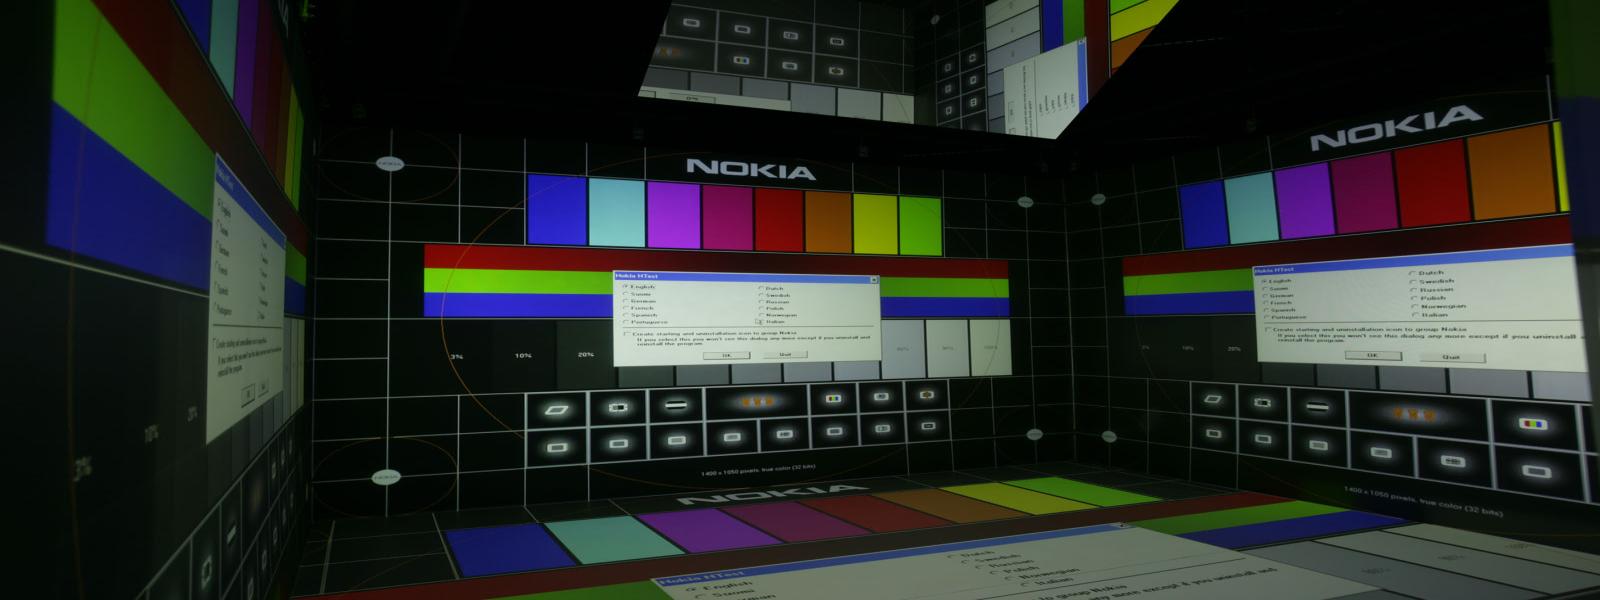Click Quit in the center wall dialog
The width and height of the screenshot is (1600, 600).
(x=785, y=354)
